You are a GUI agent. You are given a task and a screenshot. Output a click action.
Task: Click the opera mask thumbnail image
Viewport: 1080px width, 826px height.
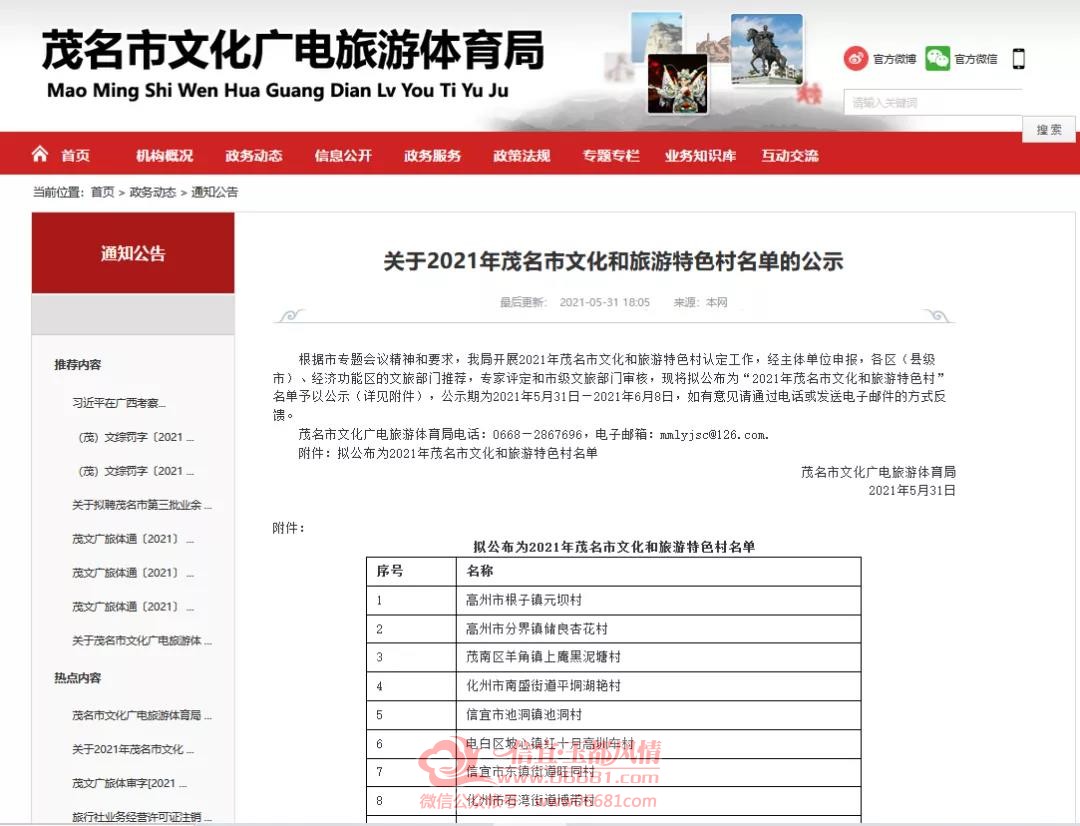(x=678, y=85)
